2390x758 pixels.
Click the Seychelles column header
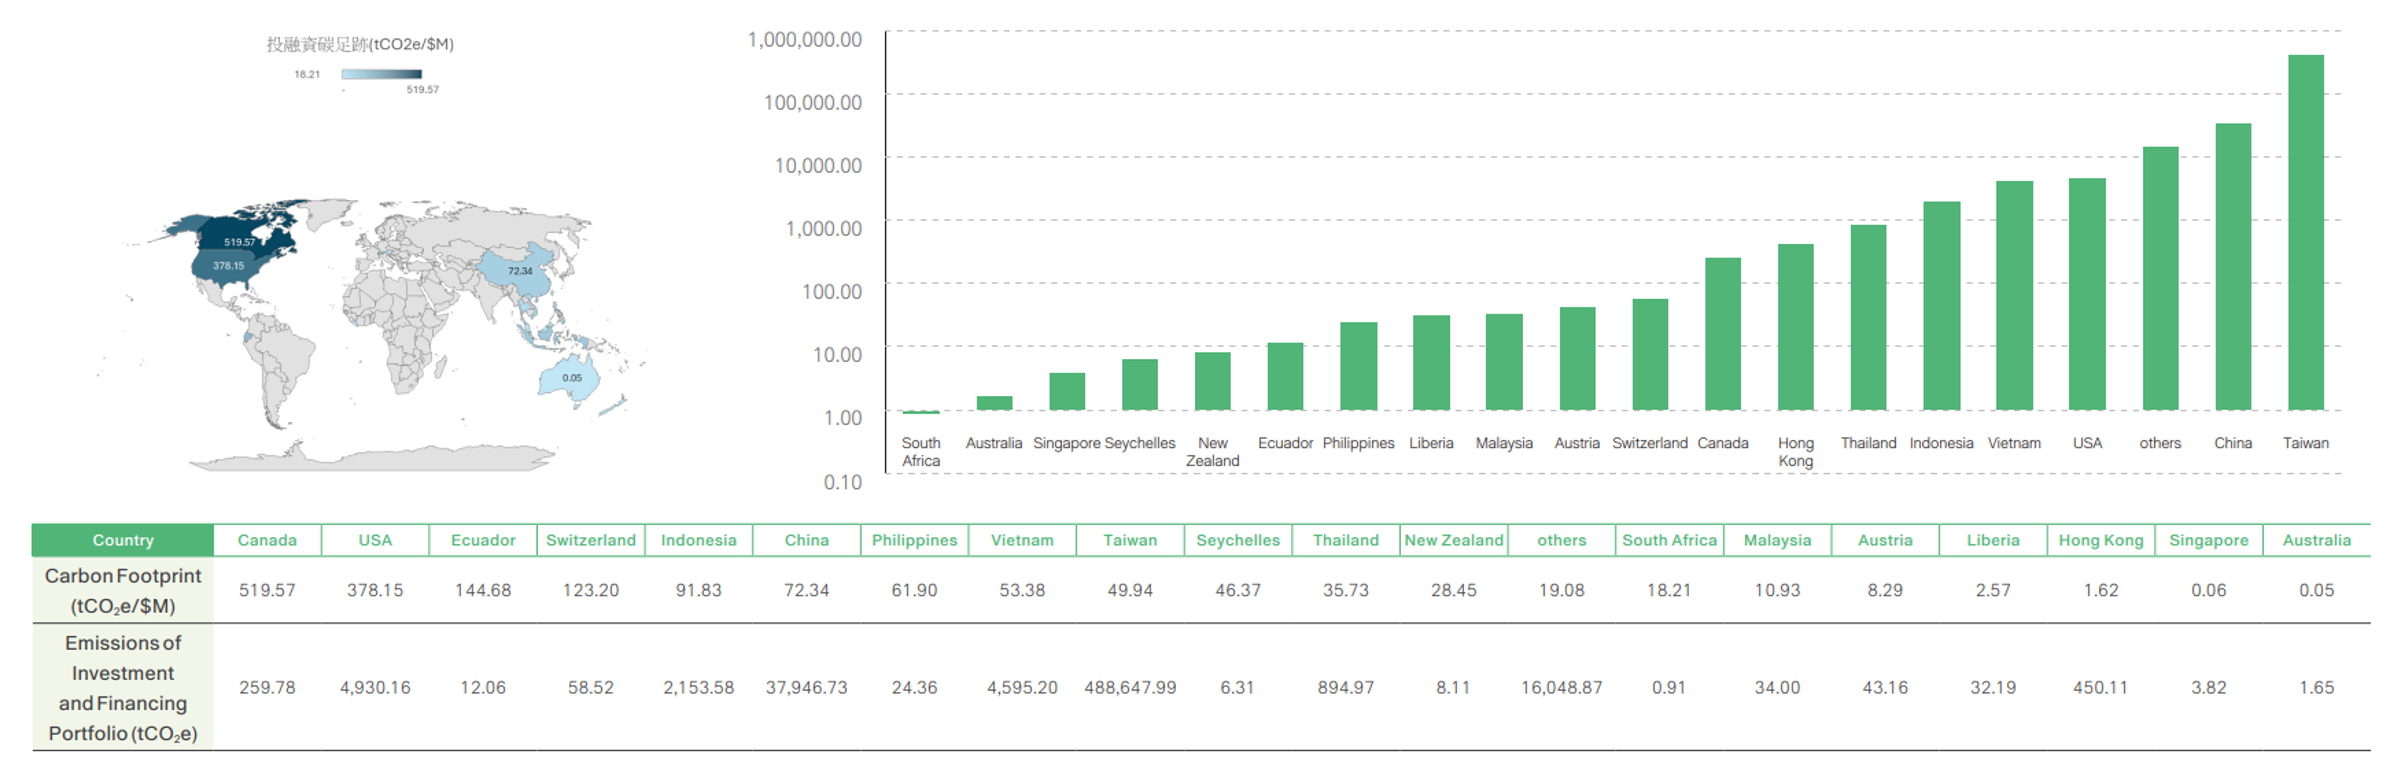coord(1237,540)
